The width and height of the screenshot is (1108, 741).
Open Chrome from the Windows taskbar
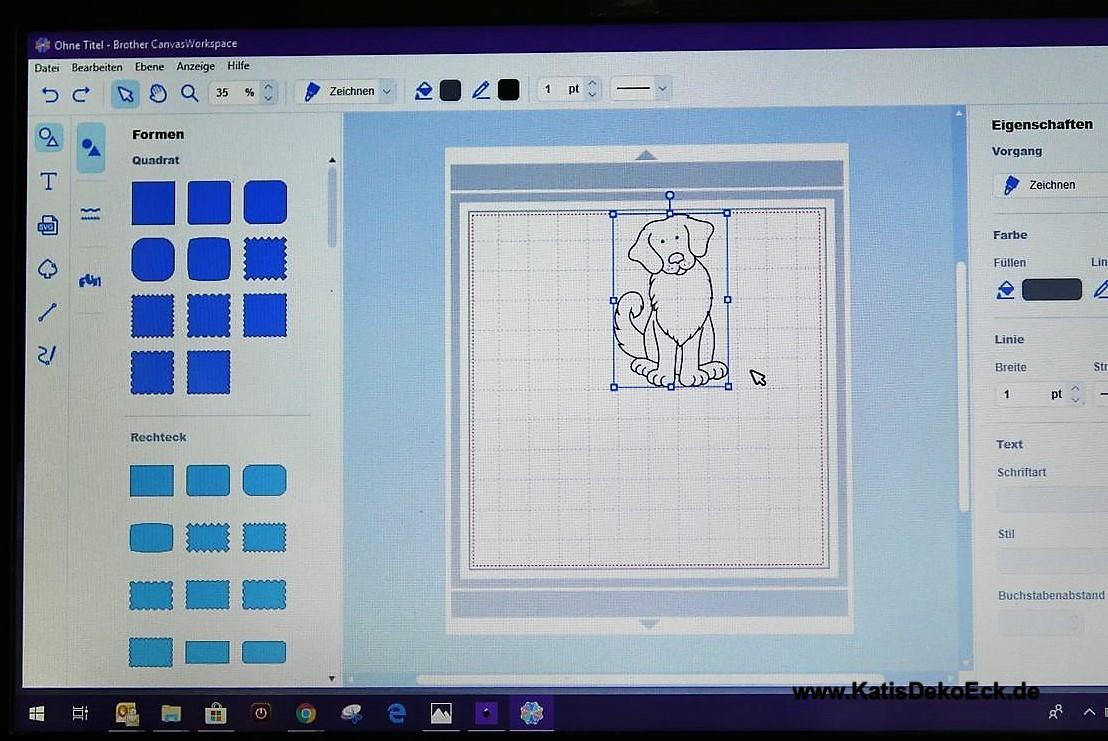tap(306, 713)
